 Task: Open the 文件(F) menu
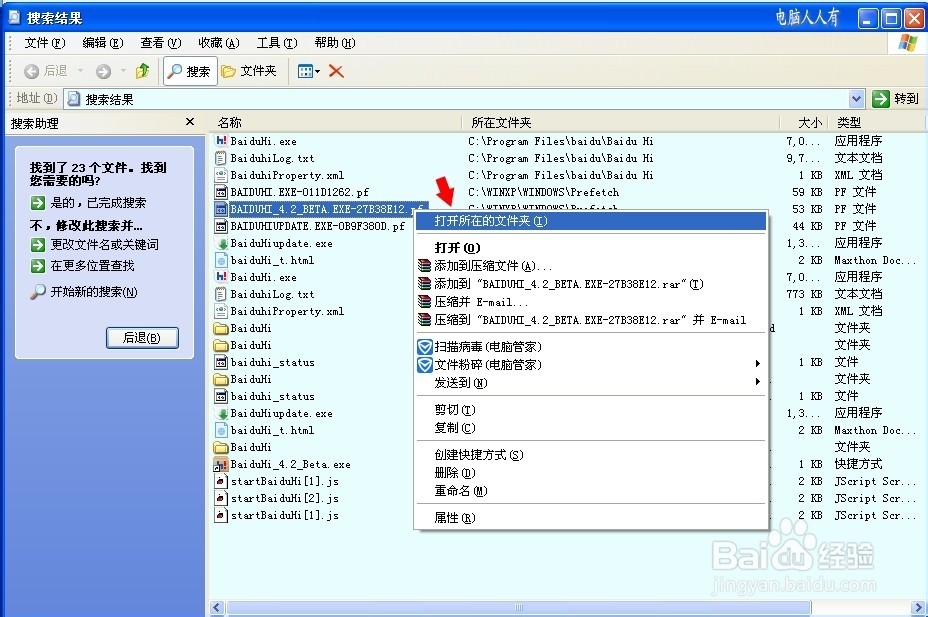click(44, 43)
